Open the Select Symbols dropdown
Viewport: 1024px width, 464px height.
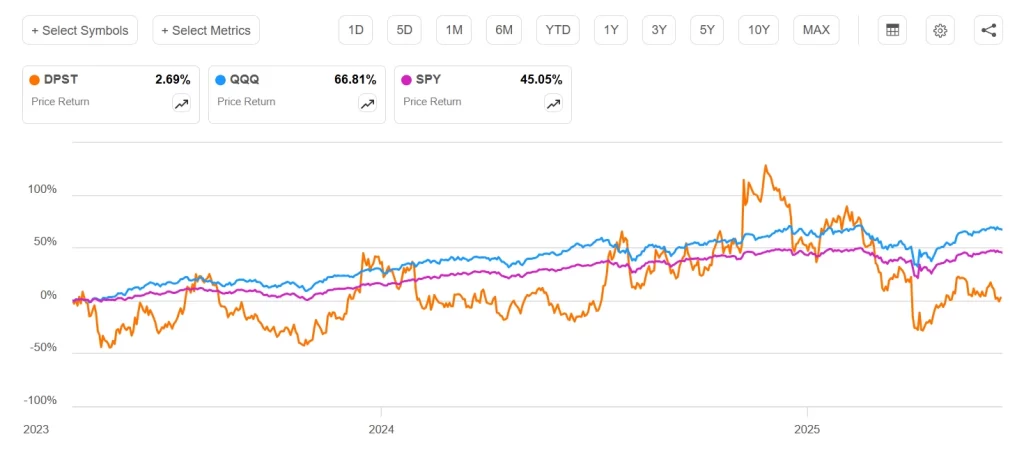pos(80,30)
